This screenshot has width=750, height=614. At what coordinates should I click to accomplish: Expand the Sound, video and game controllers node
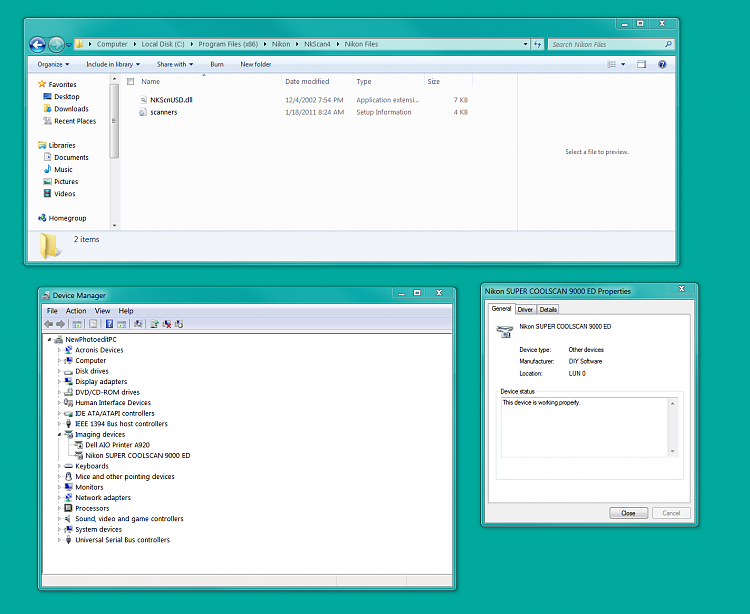59,519
